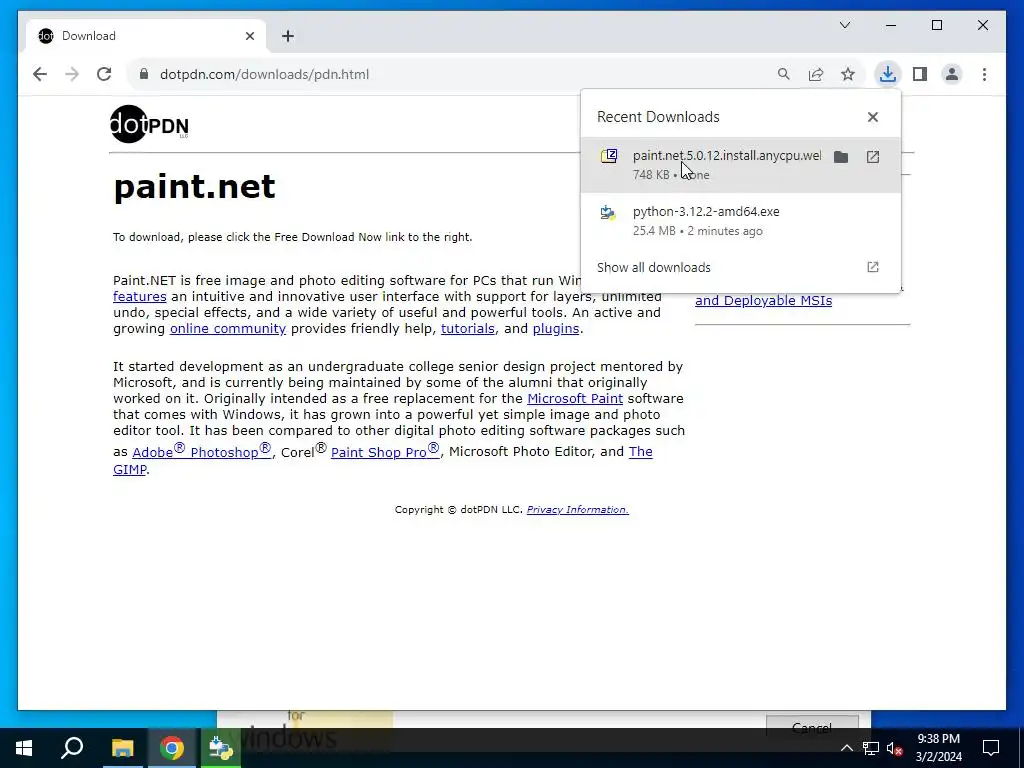The height and width of the screenshot is (768, 1024).
Task: Click the python installer file icon
Action: click(x=608, y=212)
